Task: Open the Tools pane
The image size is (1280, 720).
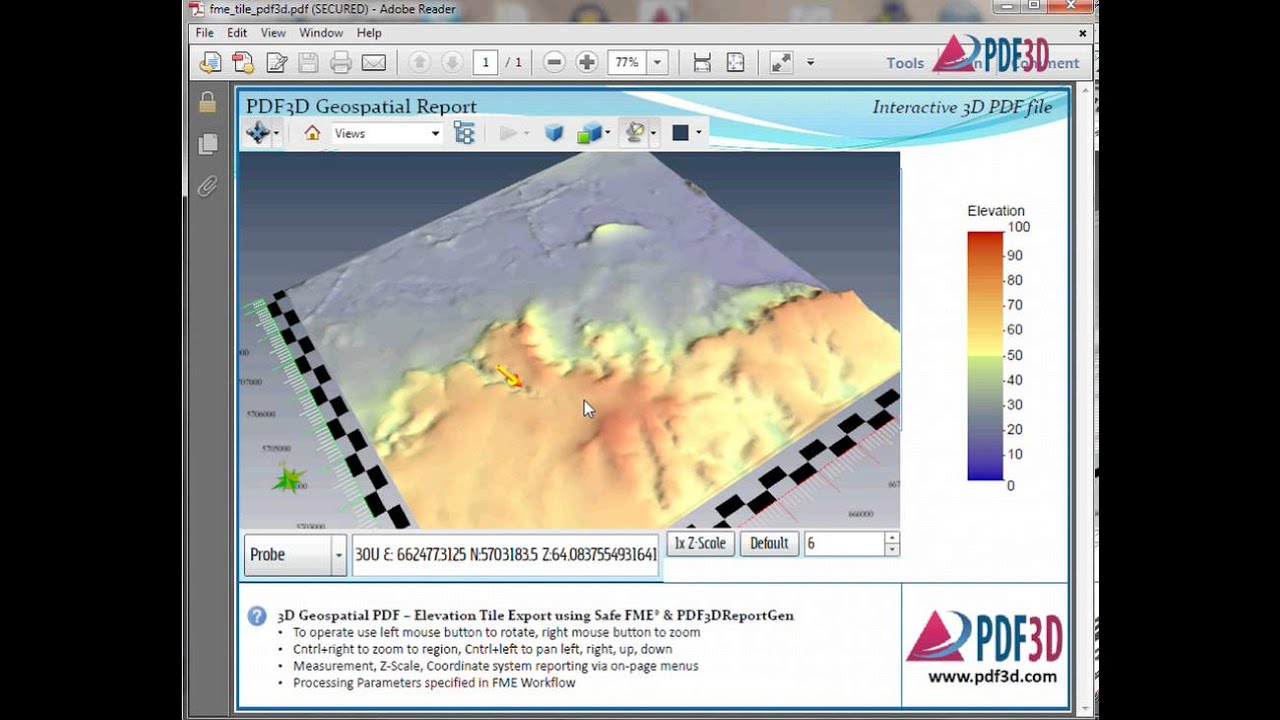Action: (x=905, y=63)
